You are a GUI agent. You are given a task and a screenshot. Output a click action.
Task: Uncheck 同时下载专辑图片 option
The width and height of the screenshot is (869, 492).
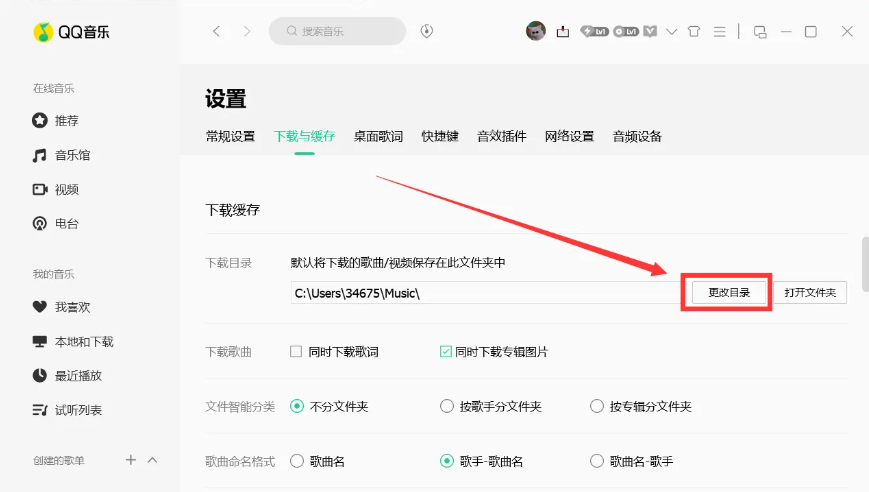coord(446,352)
